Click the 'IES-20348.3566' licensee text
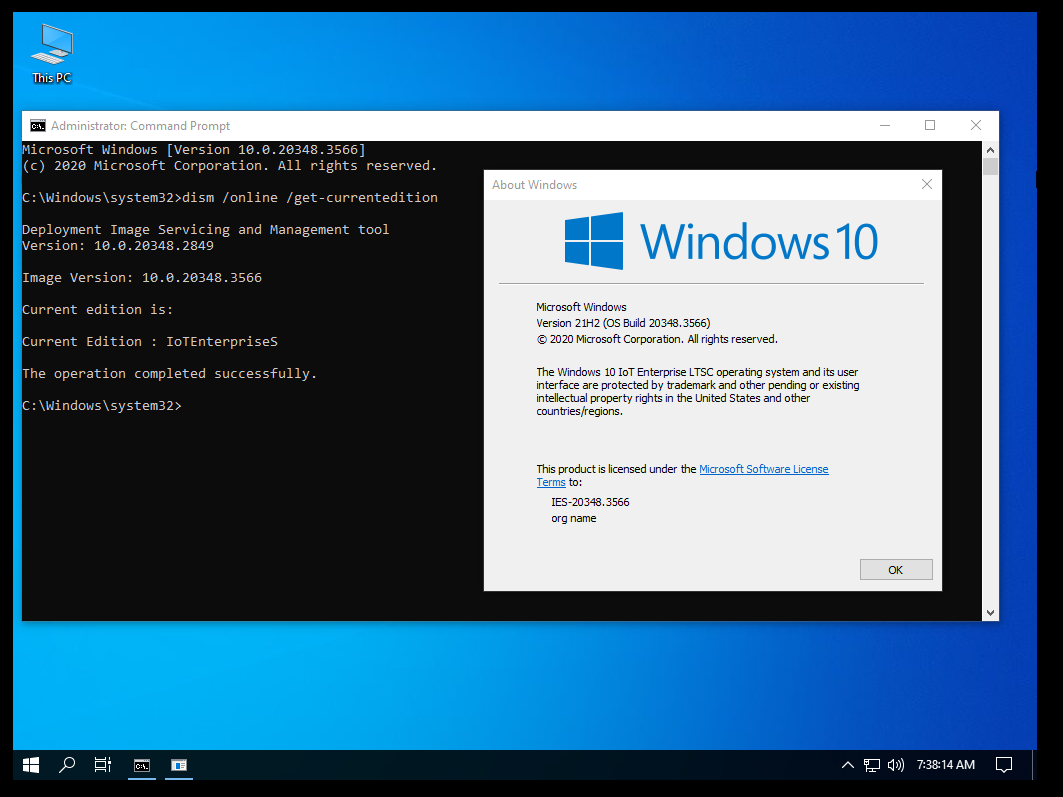The height and width of the screenshot is (797, 1063). click(590, 502)
